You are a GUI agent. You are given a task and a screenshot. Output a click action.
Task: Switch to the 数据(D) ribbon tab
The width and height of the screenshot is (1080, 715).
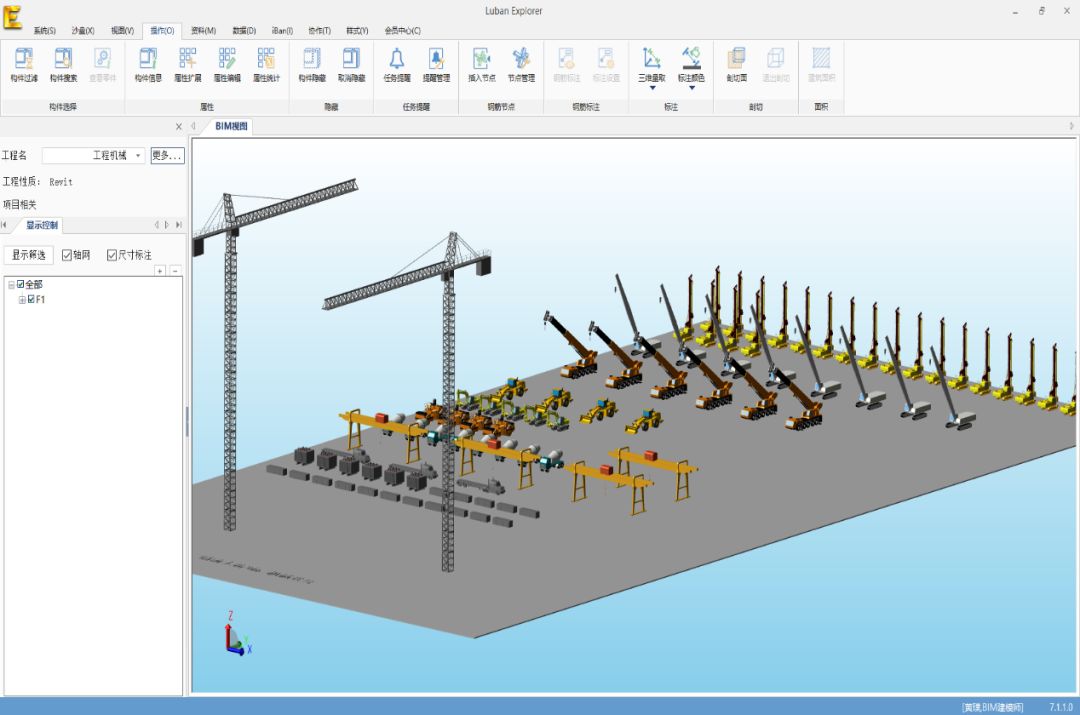244,31
